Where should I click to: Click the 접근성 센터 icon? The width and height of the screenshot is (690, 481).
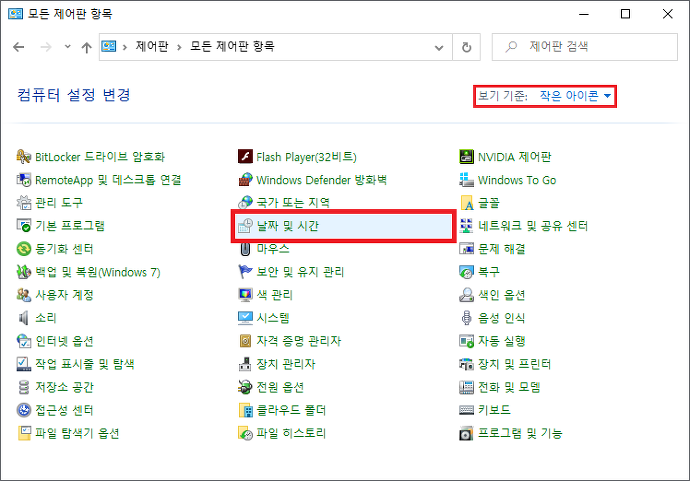(23, 410)
